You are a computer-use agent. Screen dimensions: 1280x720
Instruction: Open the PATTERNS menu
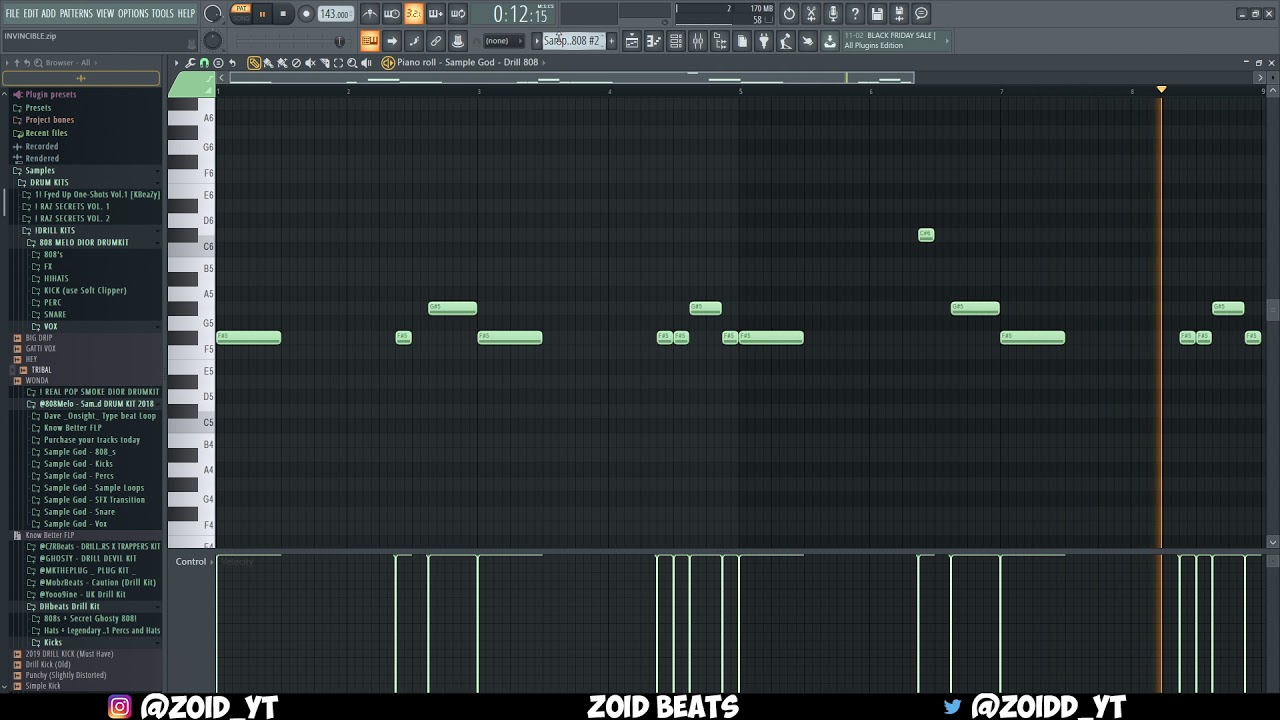pyautogui.click(x=76, y=13)
